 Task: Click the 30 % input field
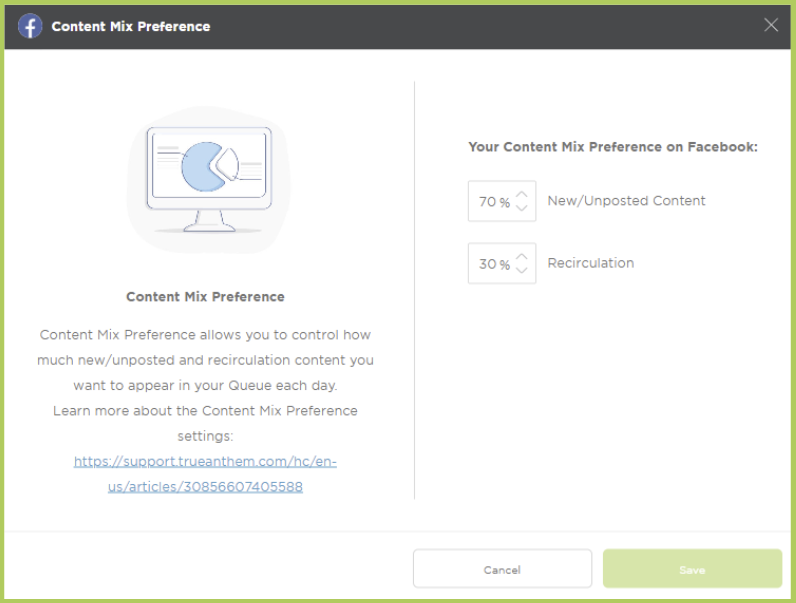[502, 263]
